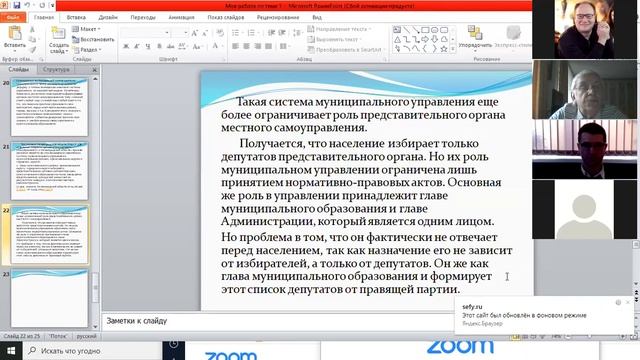Open the Анимация ribbon tab
The height and width of the screenshot is (360, 640).
(181, 17)
